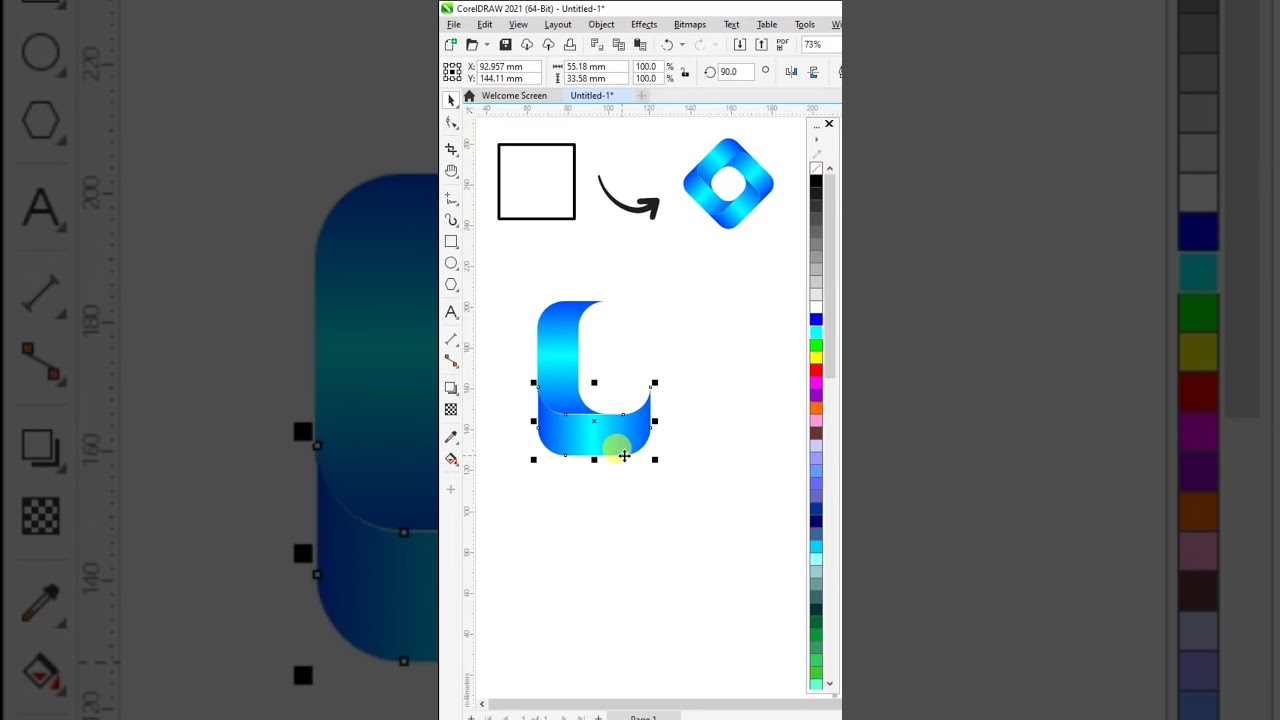This screenshot has width=1280, height=720.
Task: Select the Text tool
Action: 451,312
